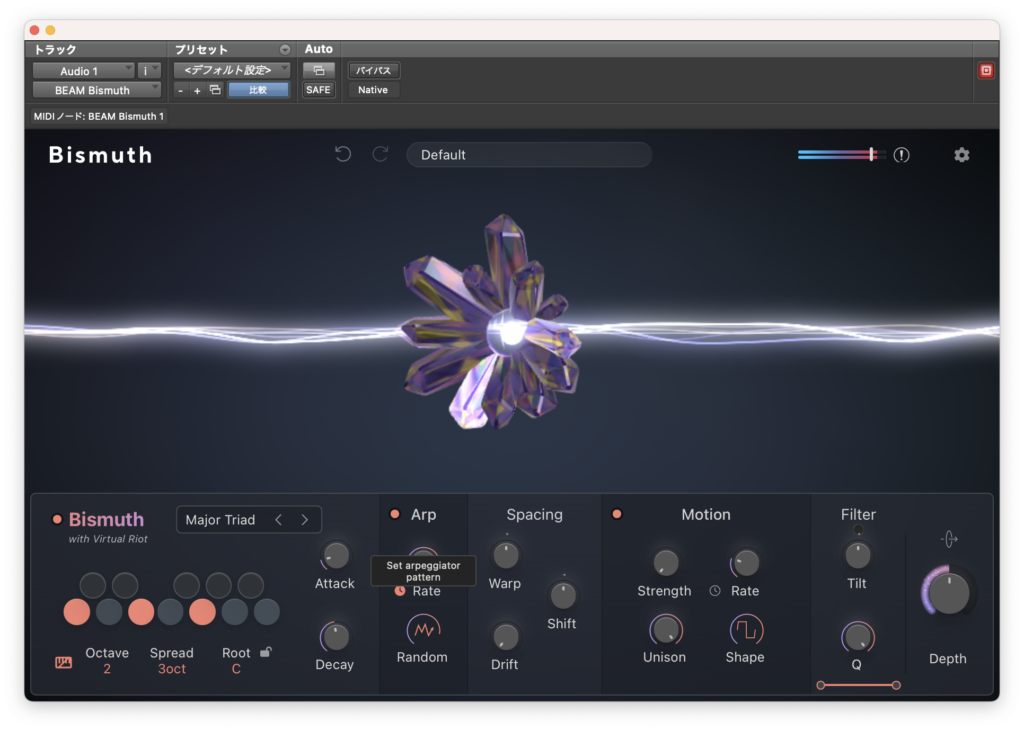This screenshot has width=1024, height=730.
Task: Click the Decay knob
Action: 335,637
